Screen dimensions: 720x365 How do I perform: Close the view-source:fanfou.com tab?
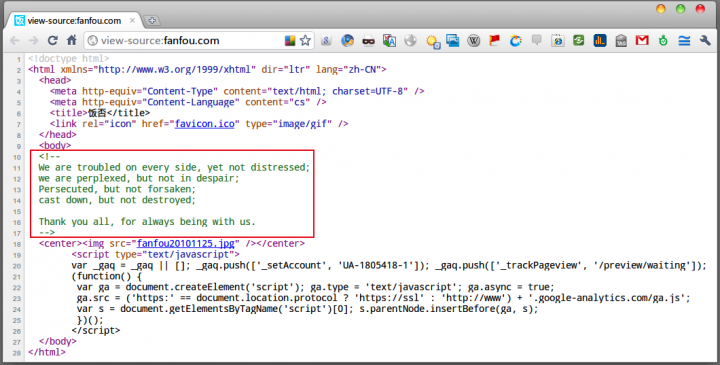[132, 21]
